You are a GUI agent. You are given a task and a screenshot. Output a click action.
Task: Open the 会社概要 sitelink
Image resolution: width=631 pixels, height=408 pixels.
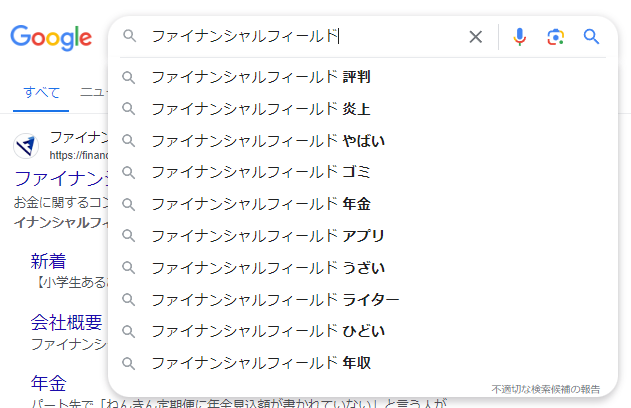66,322
